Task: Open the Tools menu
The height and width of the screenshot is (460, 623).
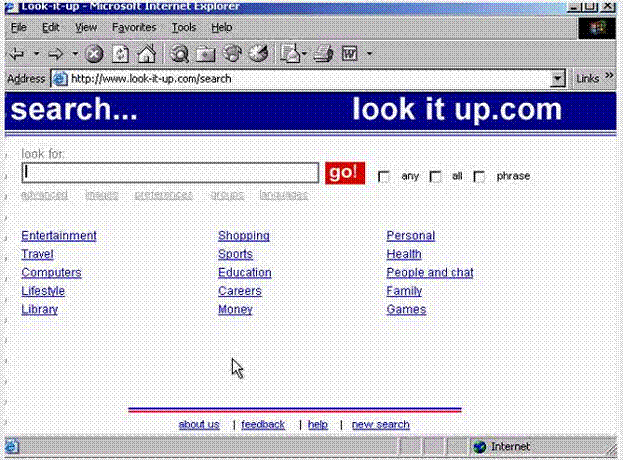Action: click(x=184, y=27)
